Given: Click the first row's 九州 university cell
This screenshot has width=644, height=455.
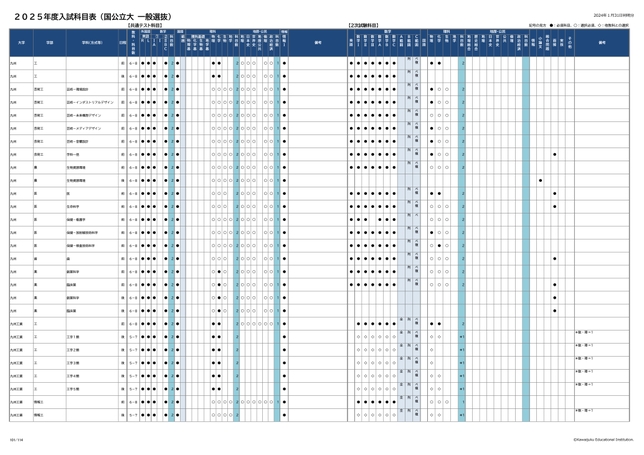Looking at the screenshot, I should (13, 62).
